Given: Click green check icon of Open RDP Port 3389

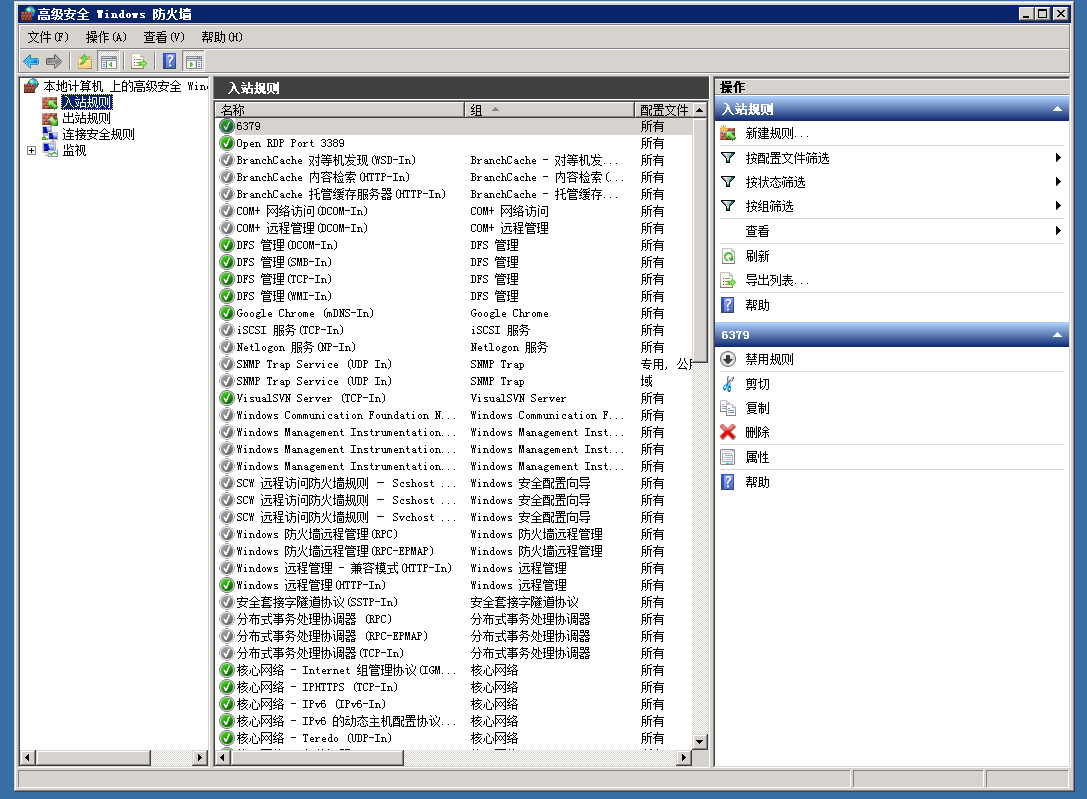Looking at the screenshot, I should 227,143.
